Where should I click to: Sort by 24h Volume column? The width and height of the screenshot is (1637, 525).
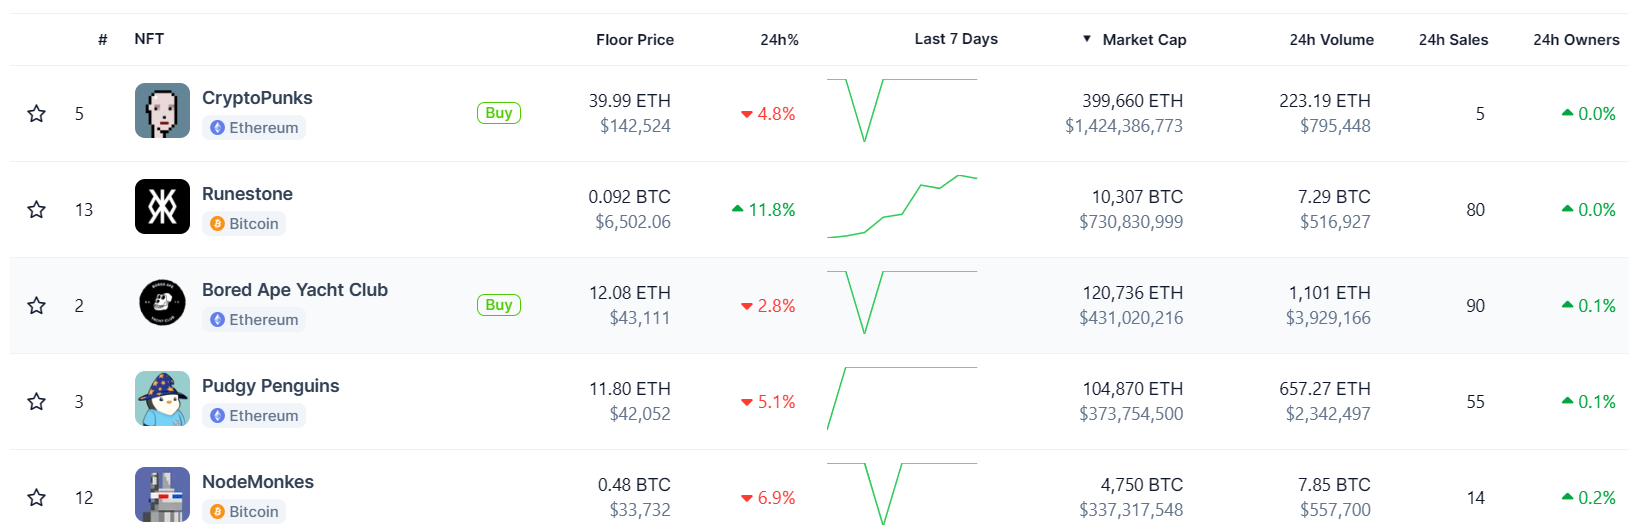pyautogui.click(x=1331, y=40)
